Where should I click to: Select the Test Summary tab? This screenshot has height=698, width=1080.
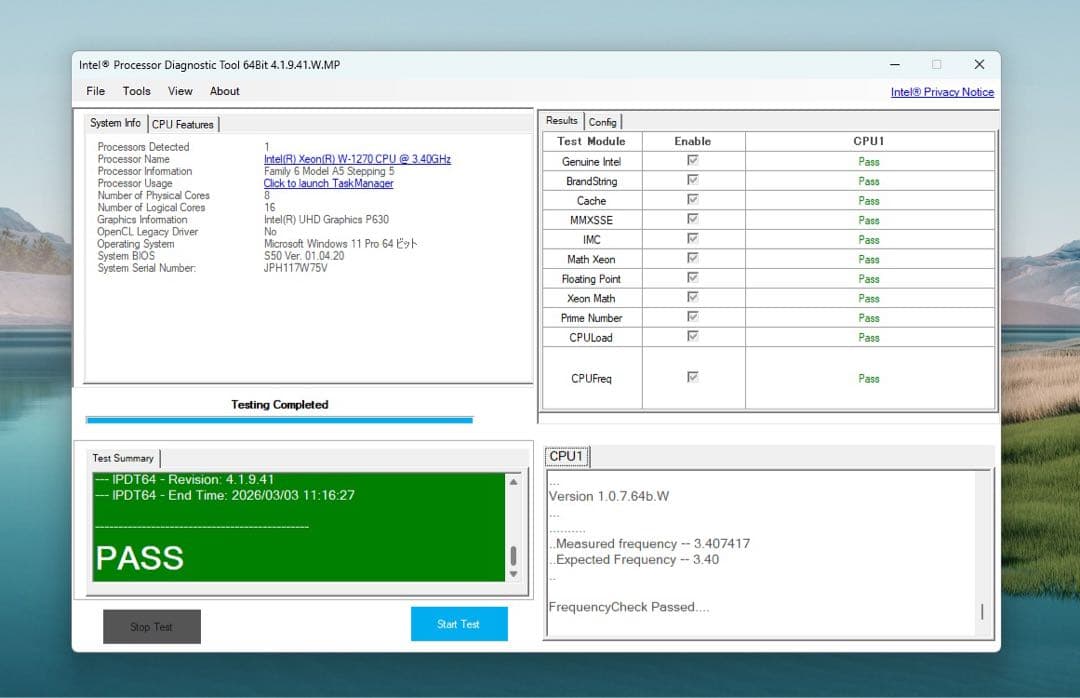click(123, 458)
